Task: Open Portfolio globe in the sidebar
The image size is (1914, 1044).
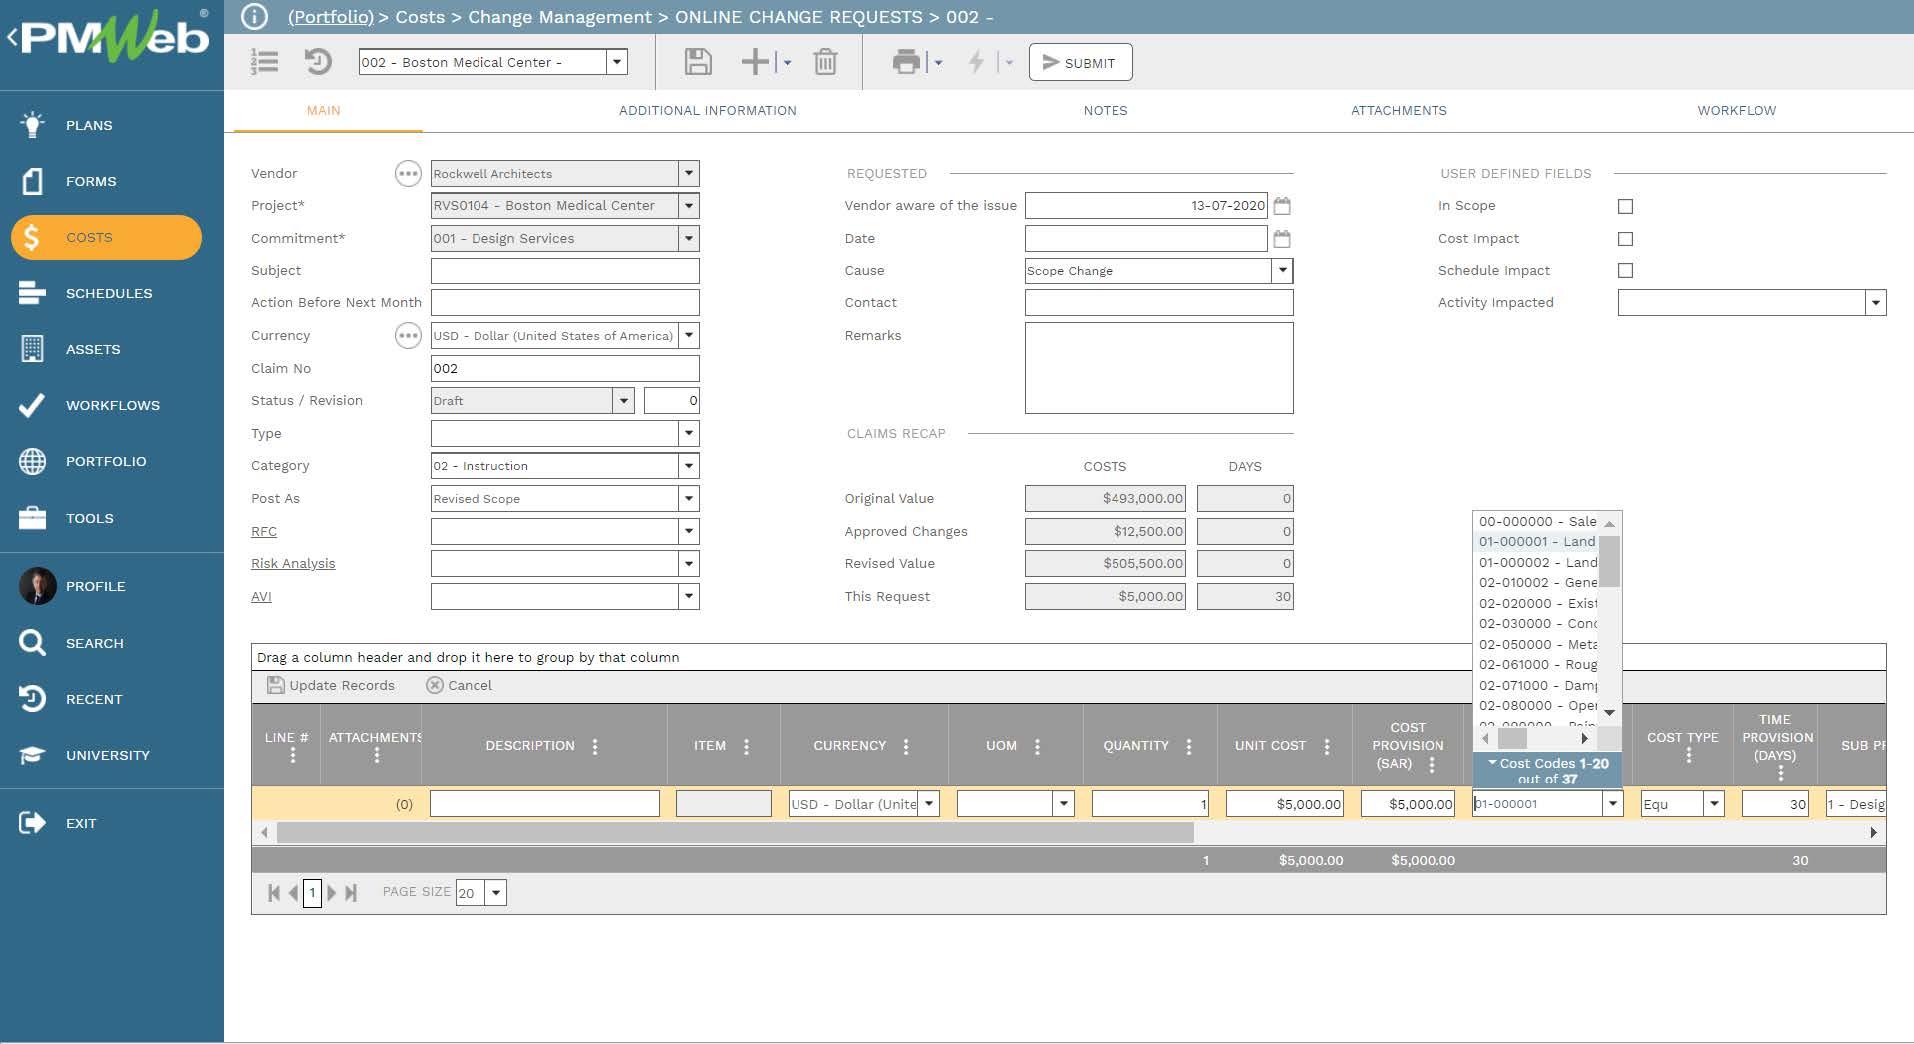Action: 105,461
